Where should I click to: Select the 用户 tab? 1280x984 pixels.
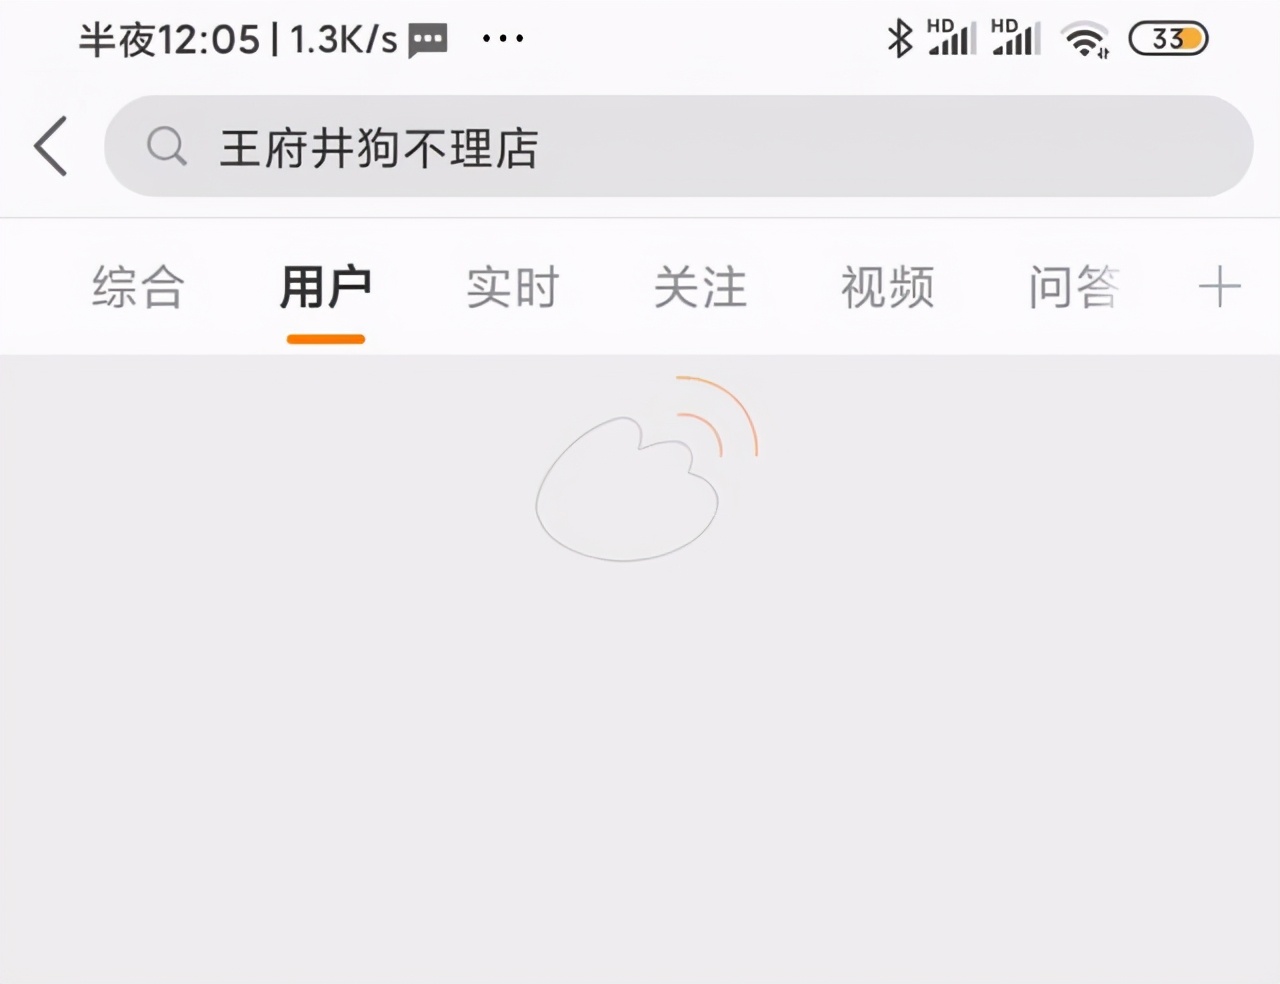coord(326,288)
